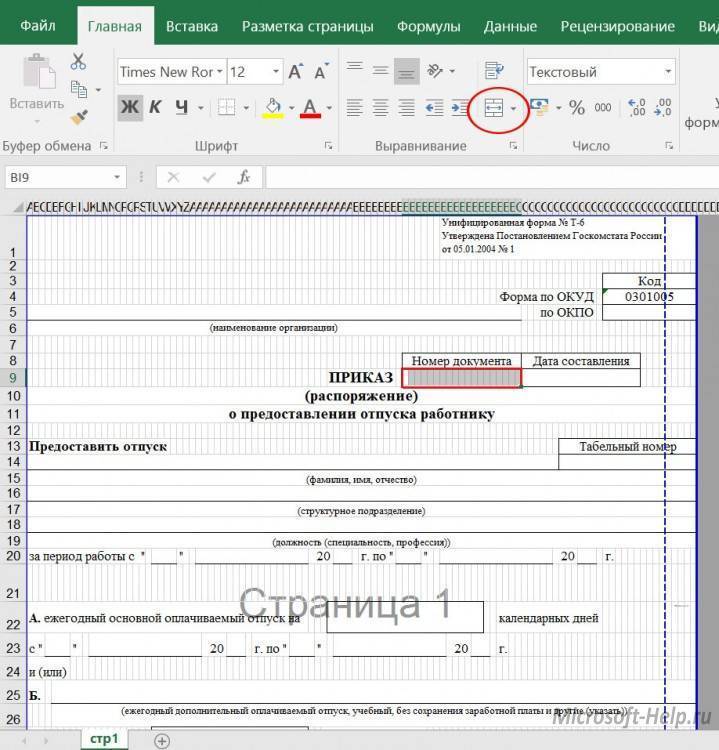Toggle Italic formatting
This screenshot has height=750, width=719.
155,108
